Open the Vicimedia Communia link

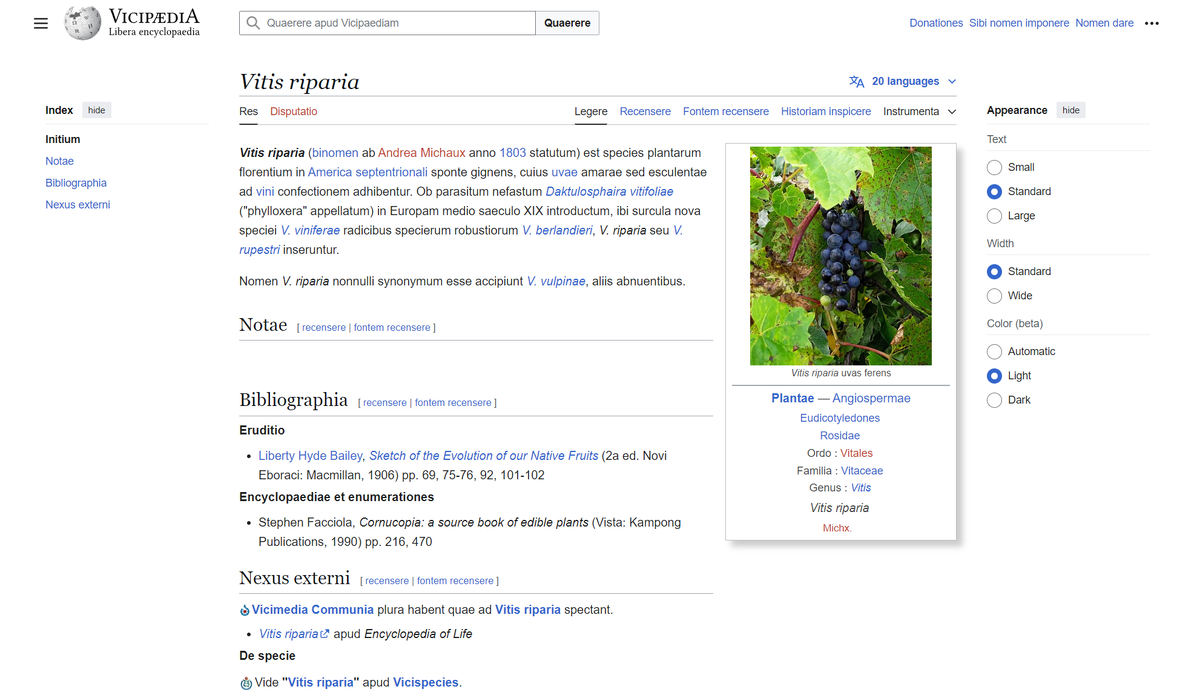coord(313,610)
